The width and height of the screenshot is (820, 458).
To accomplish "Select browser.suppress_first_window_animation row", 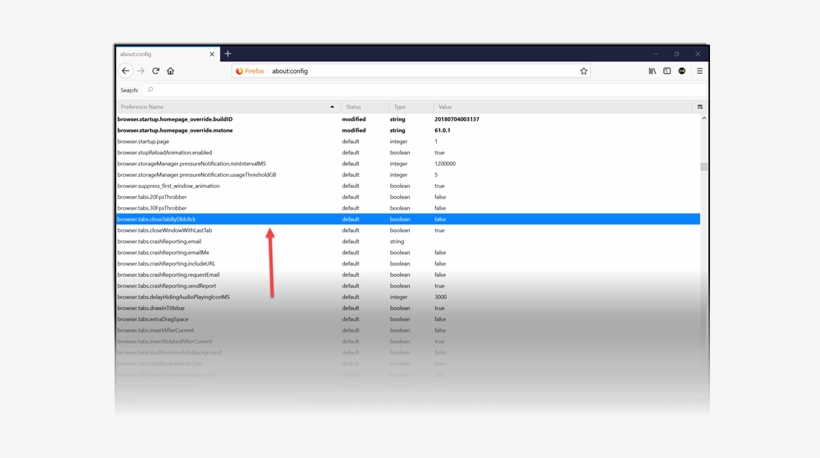I will (x=408, y=186).
